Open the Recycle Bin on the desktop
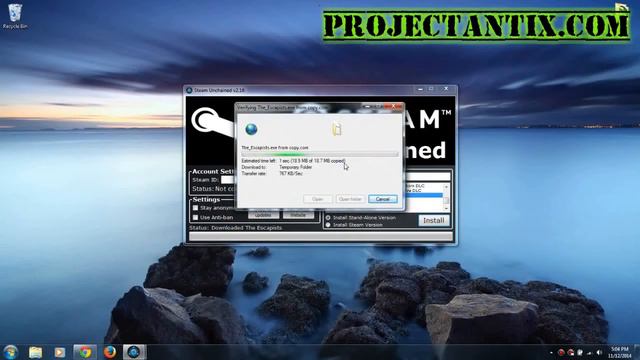 15,16
